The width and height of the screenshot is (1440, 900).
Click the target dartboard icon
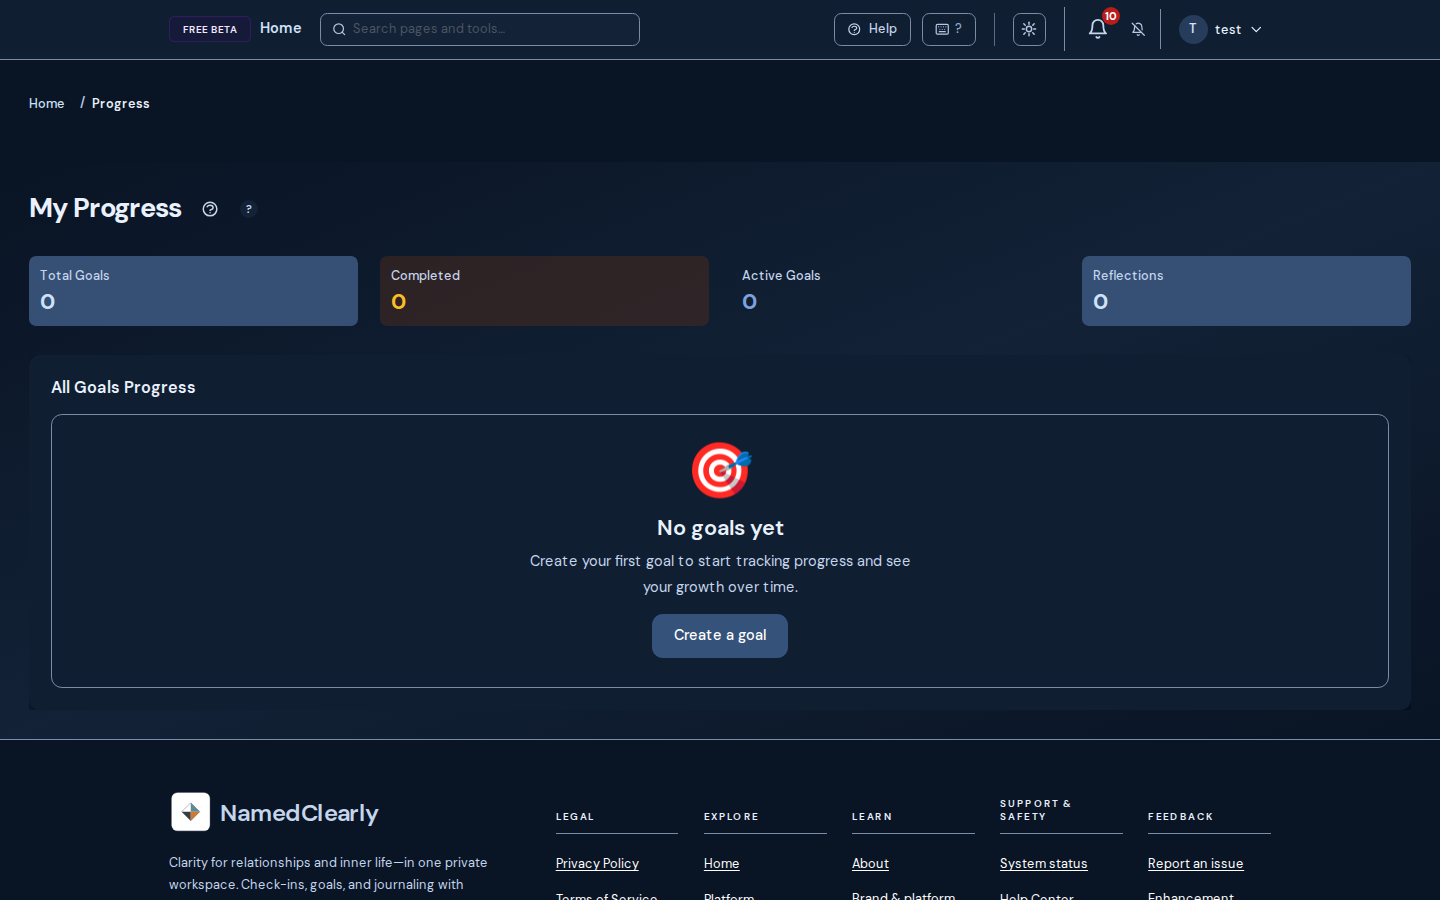[721, 470]
